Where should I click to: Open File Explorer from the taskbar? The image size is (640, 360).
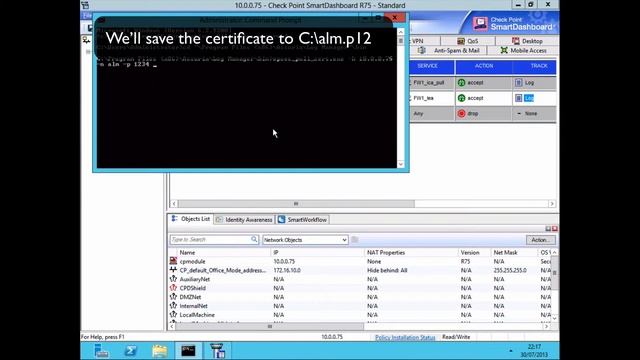pos(160,351)
